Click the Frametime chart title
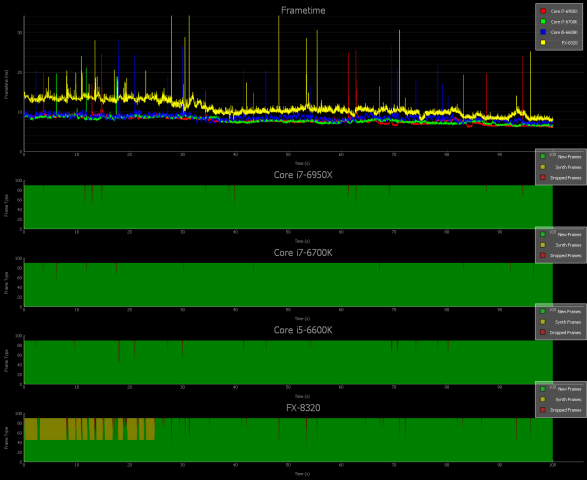 [303, 10]
